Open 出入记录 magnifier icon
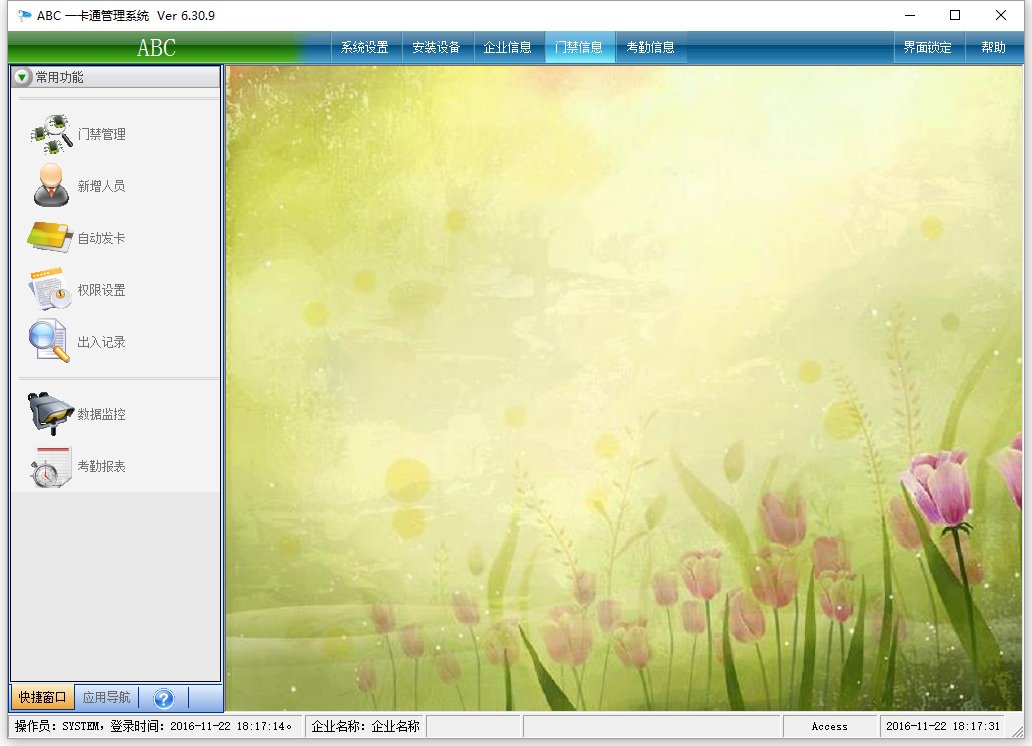The image size is (1032, 746). (49, 342)
